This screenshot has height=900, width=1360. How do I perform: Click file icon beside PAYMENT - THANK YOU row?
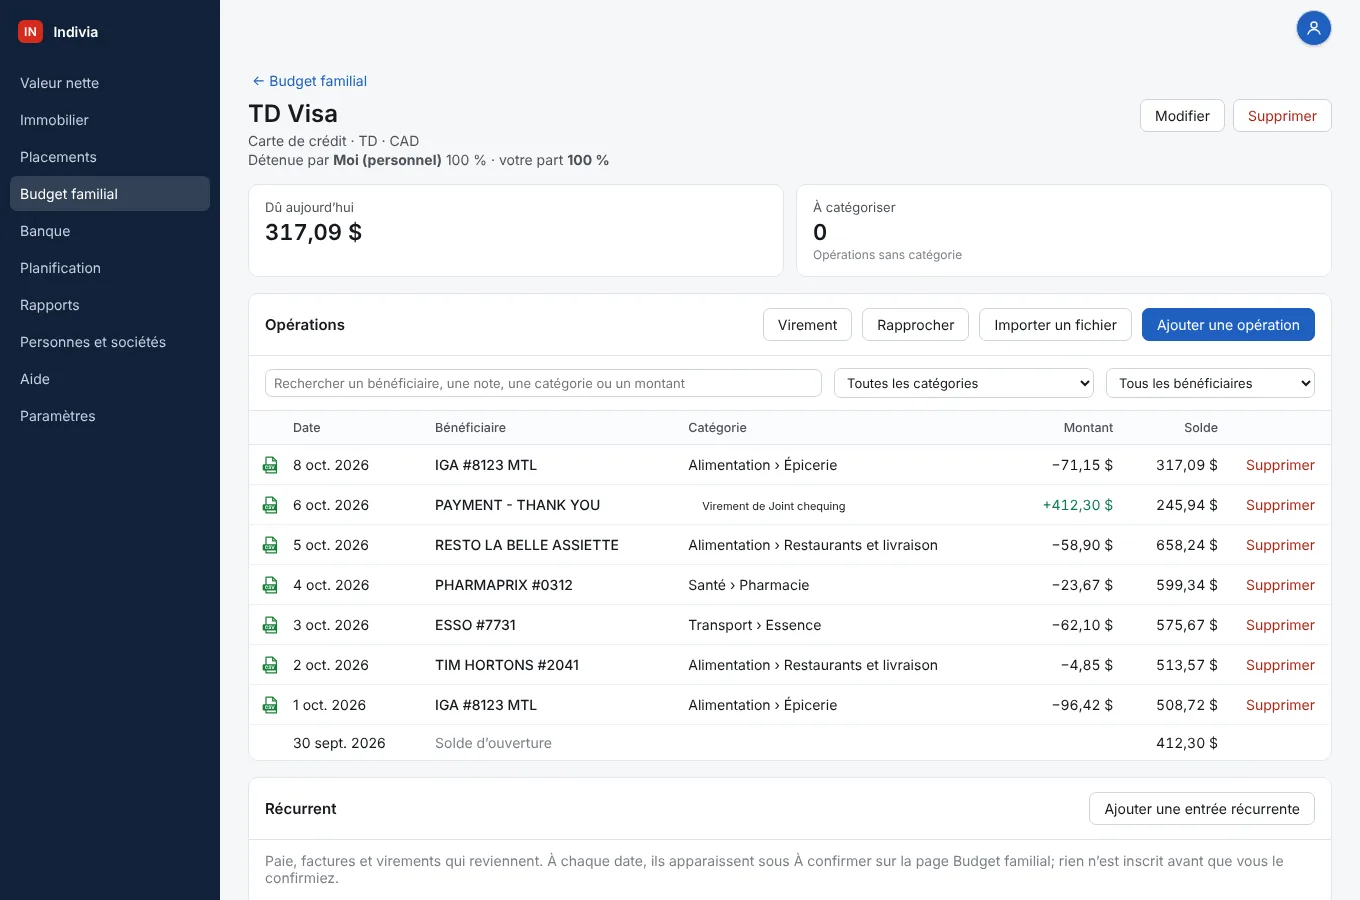[x=270, y=505]
